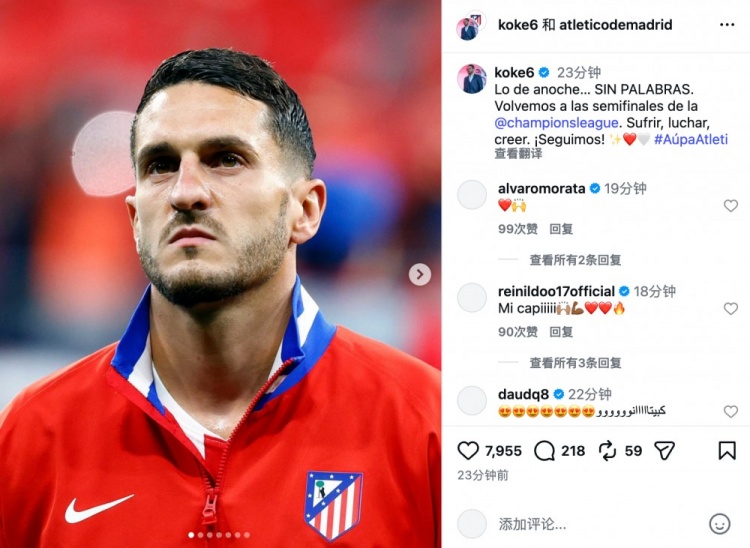Open the three-dot more options menu
The width and height of the screenshot is (750, 548).
(727, 25)
